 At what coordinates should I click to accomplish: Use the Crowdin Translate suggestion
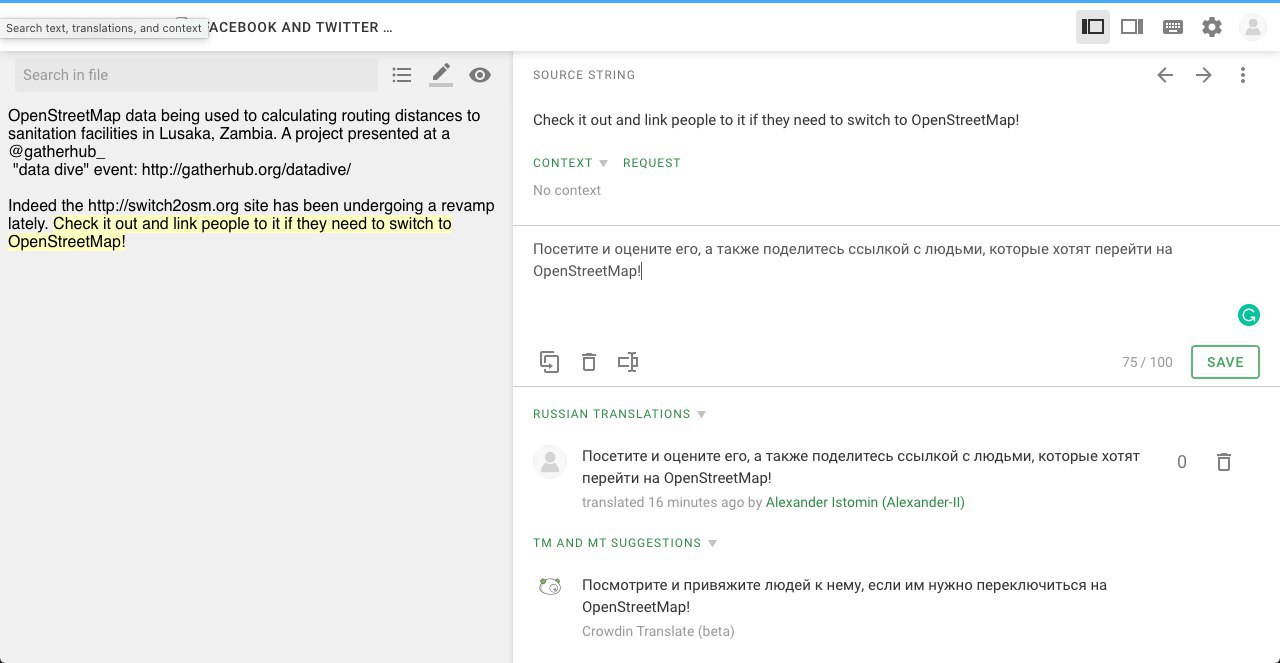tap(844, 596)
